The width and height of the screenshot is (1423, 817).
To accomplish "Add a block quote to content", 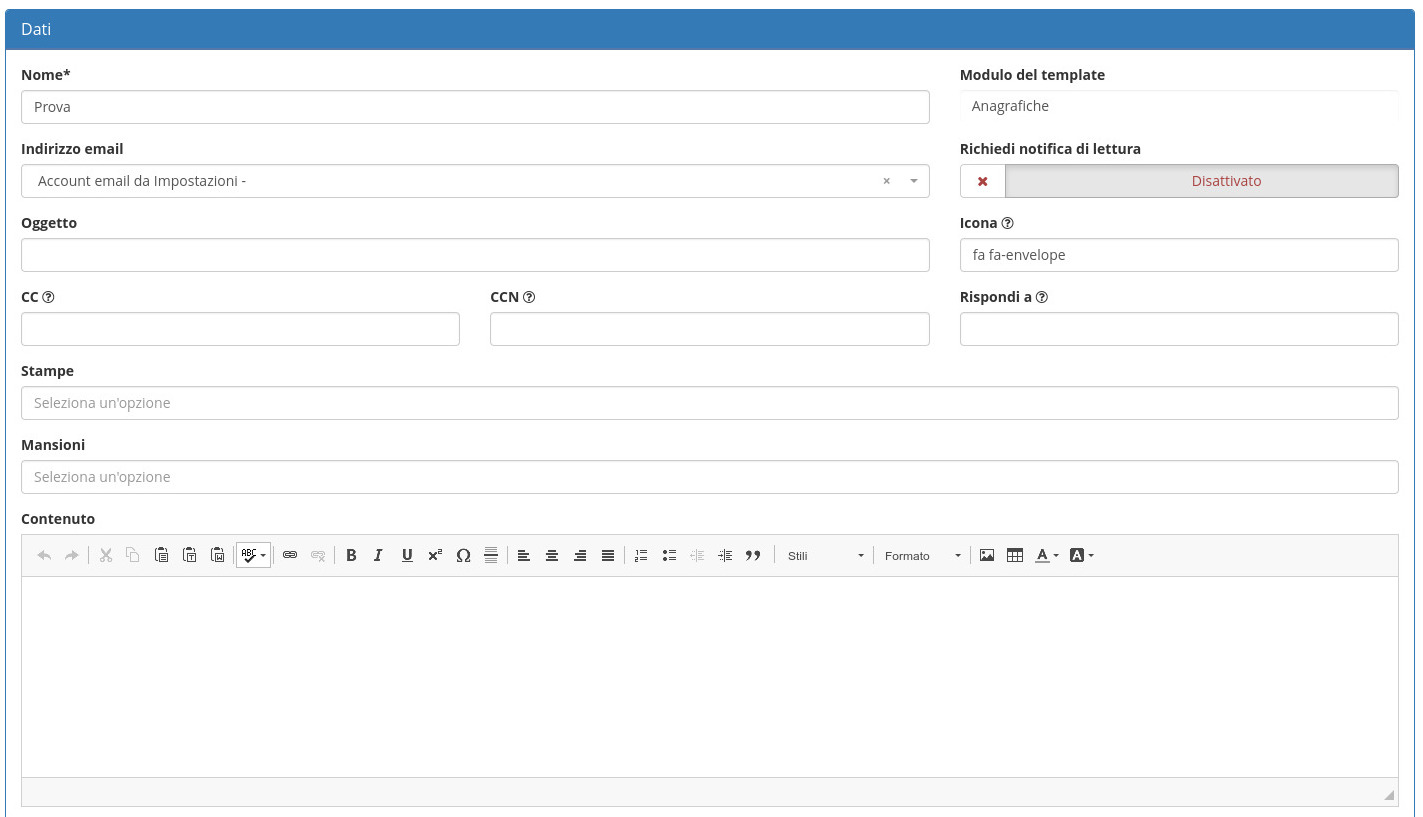I will click(753, 555).
